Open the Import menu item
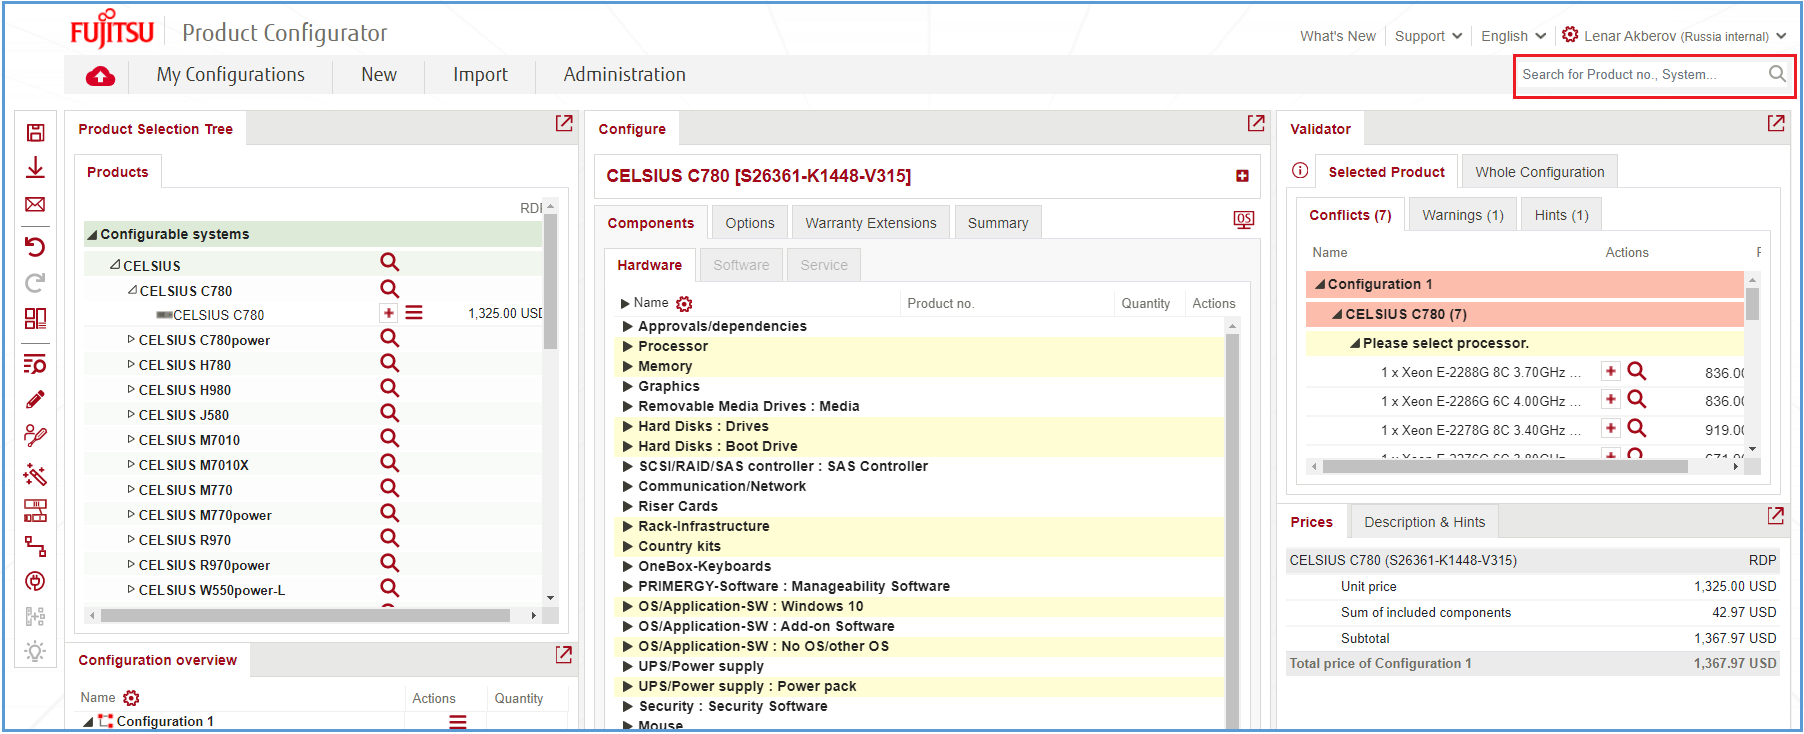The width and height of the screenshot is (1804, 734). click(x=480, y=75)
